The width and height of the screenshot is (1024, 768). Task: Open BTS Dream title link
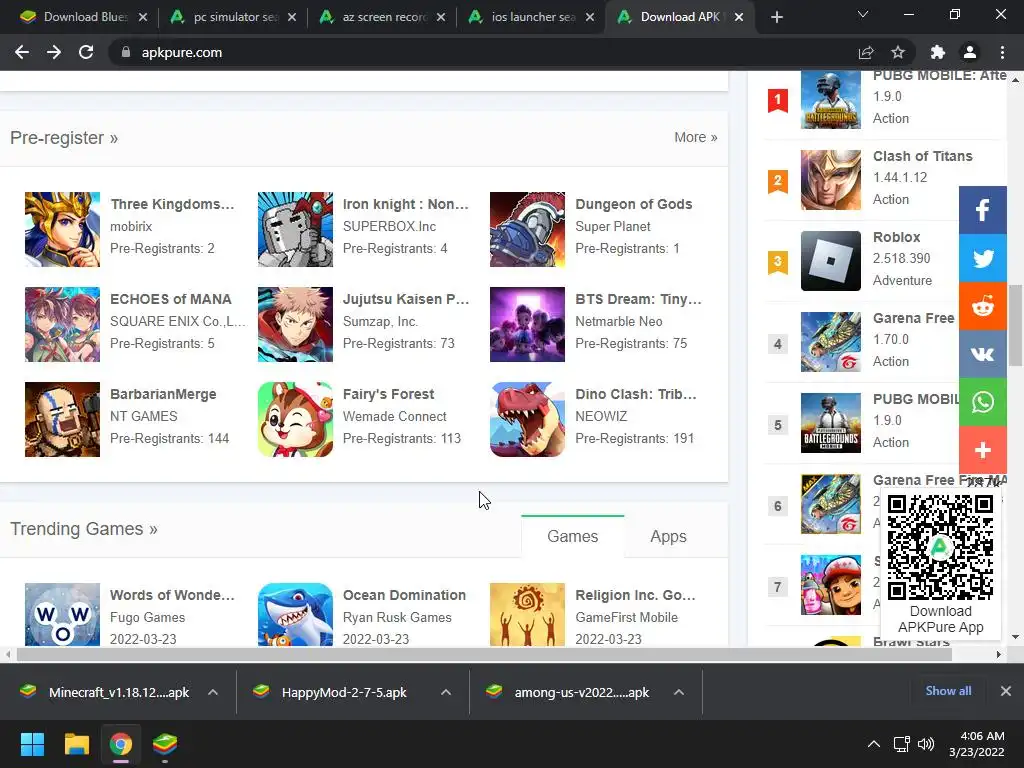click(x=638, y=299)
